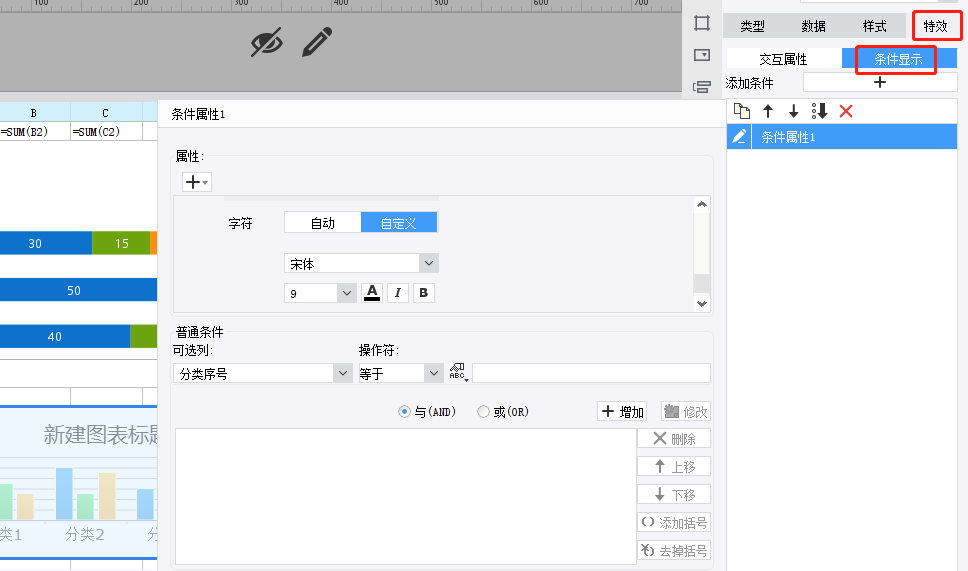Open the 属性 plus dropdown
Viewport: 968px width, 571px height.
(x=197, y=182)
